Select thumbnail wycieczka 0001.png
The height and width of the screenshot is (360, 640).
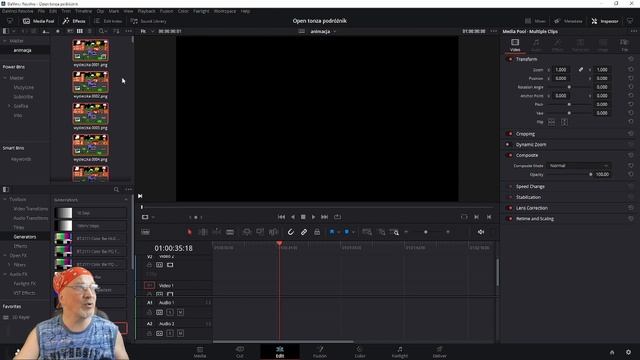(x=91, y=50)
